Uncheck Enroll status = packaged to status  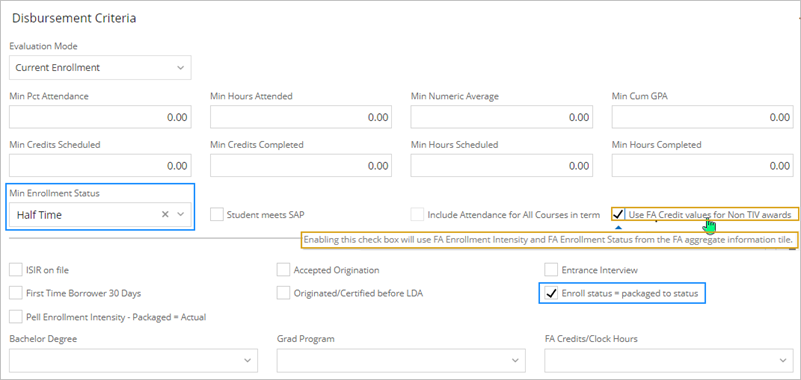(x=551, y=293)
